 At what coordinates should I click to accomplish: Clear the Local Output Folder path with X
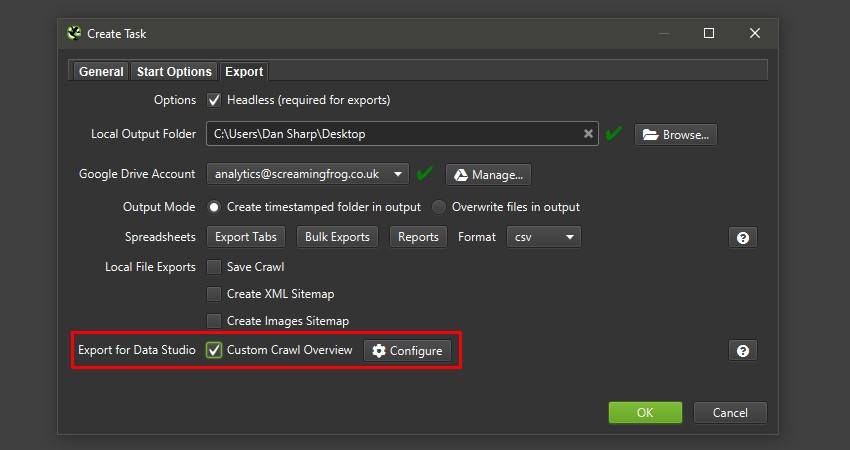click(588, 134)
